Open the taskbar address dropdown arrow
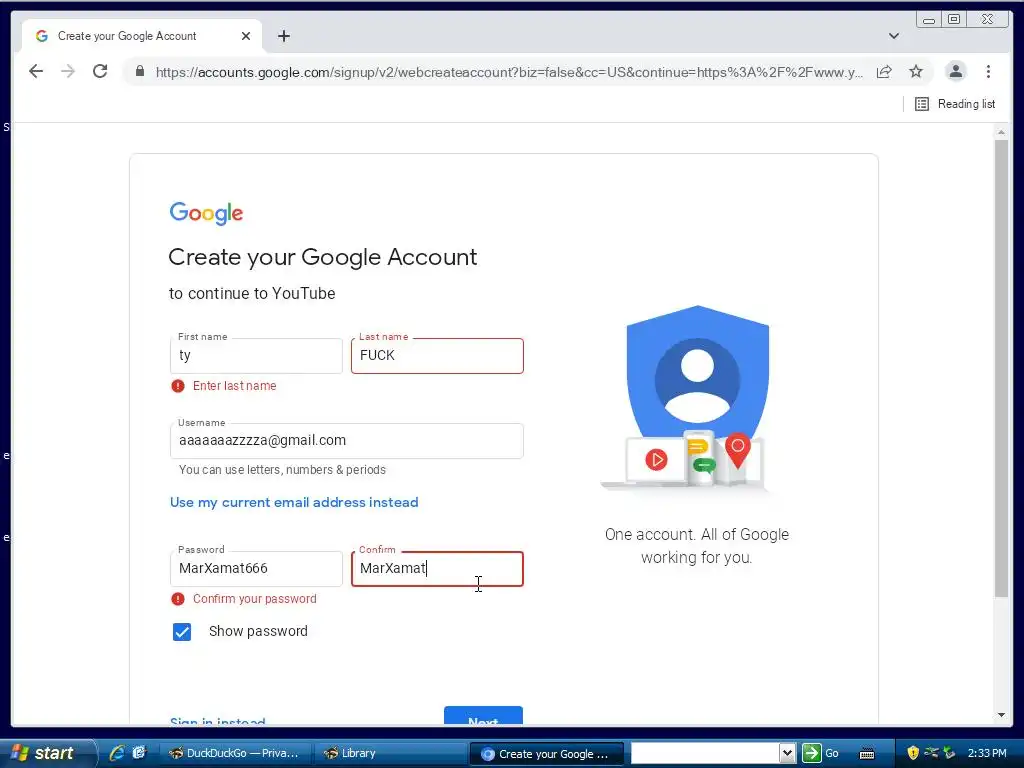 tap(787, 753)
